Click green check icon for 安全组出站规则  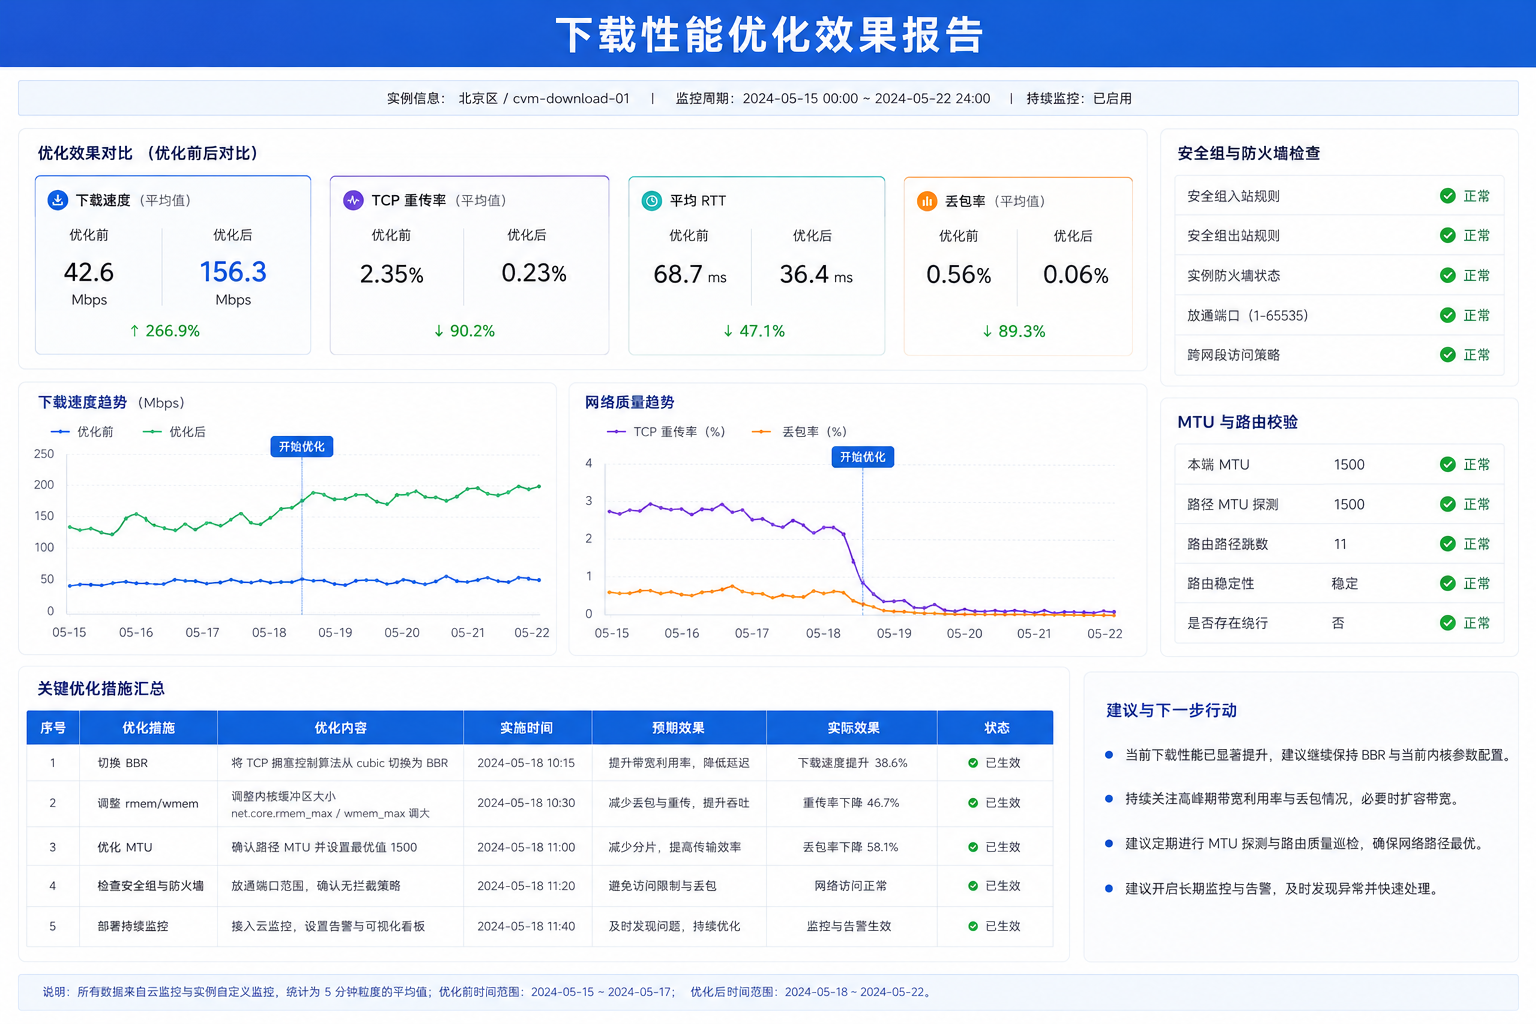pyautogui.click(x=1447, y=235)
